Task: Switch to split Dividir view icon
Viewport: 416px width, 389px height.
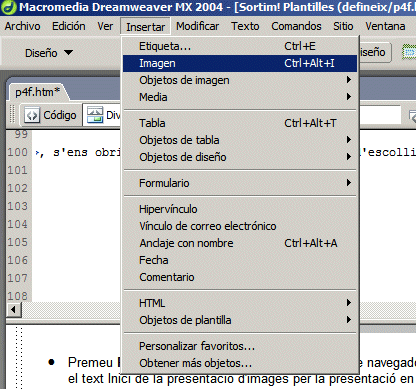Action: tap(95, 115)
